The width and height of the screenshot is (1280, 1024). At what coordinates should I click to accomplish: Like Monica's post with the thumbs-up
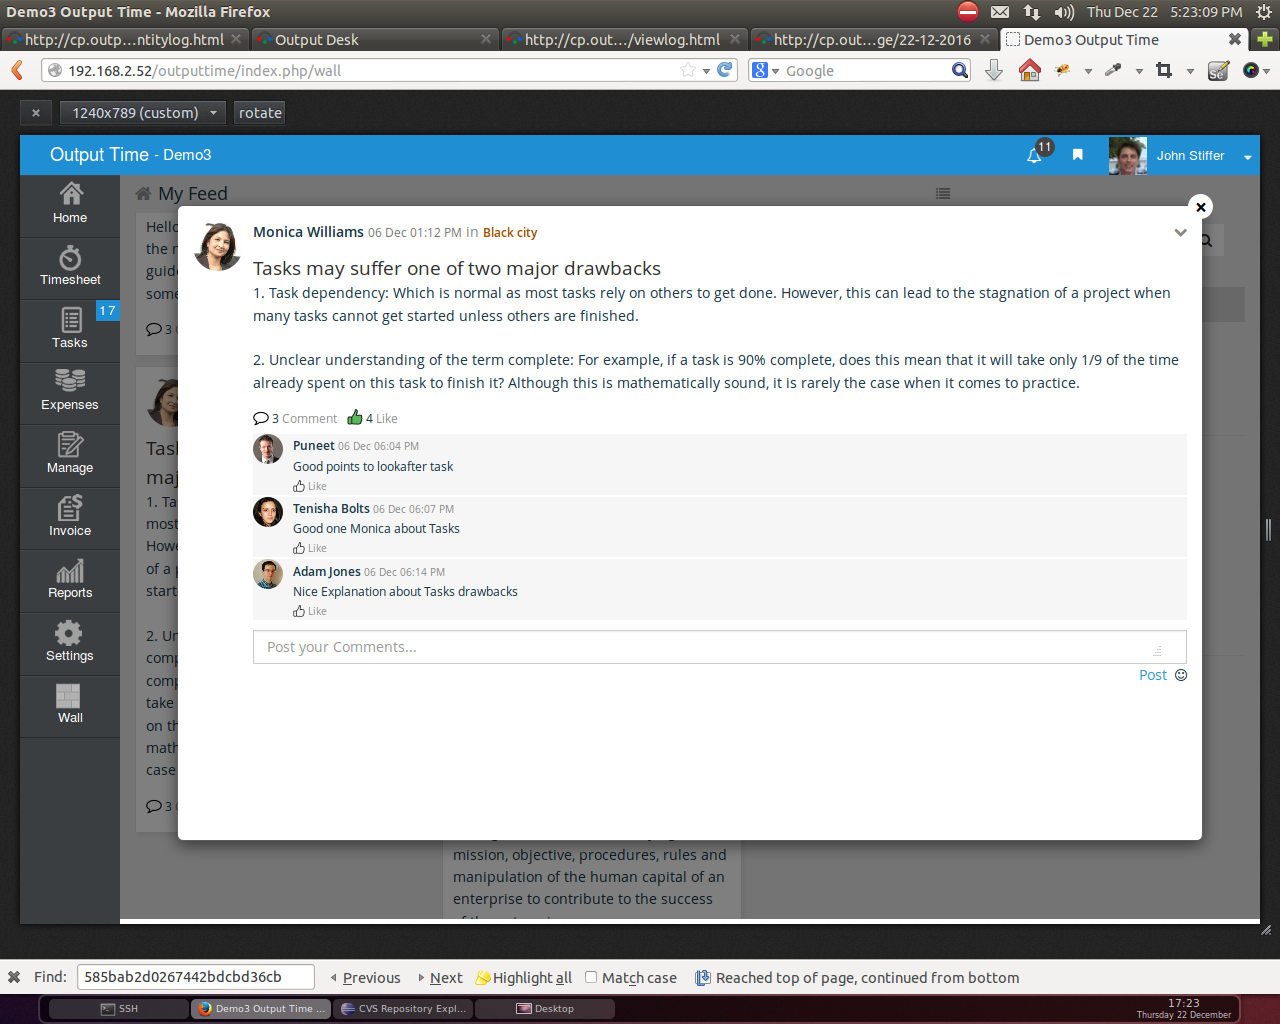pyautogui.click(x=355, y=417)
